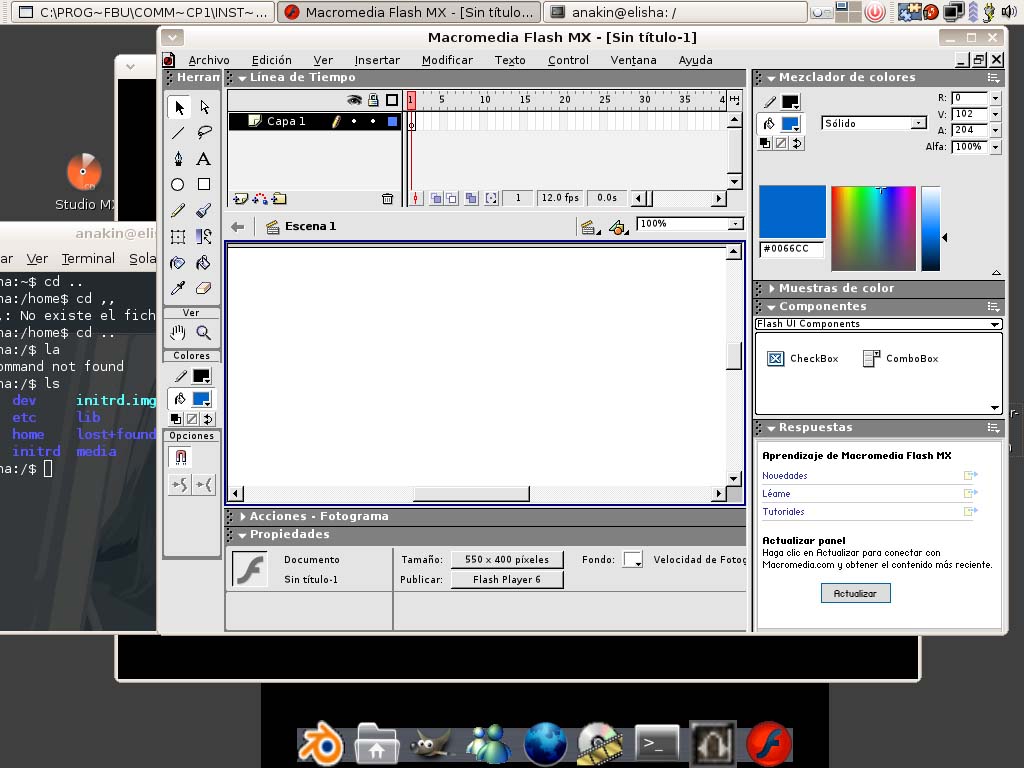Image resolution: width=1024 pixels, height=768 pixels.
Task: Select the Ink Bottle tool
Action: tap(178, 263)
